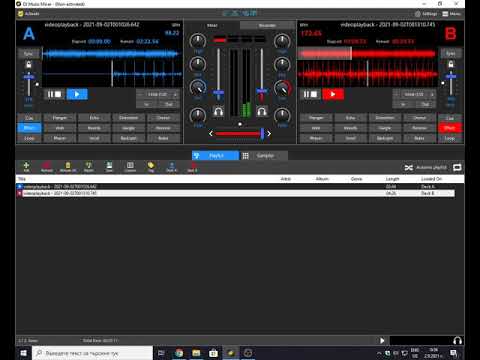Toggle Sync on Deck A
The image size is (480, 360).
click(29, 53)
